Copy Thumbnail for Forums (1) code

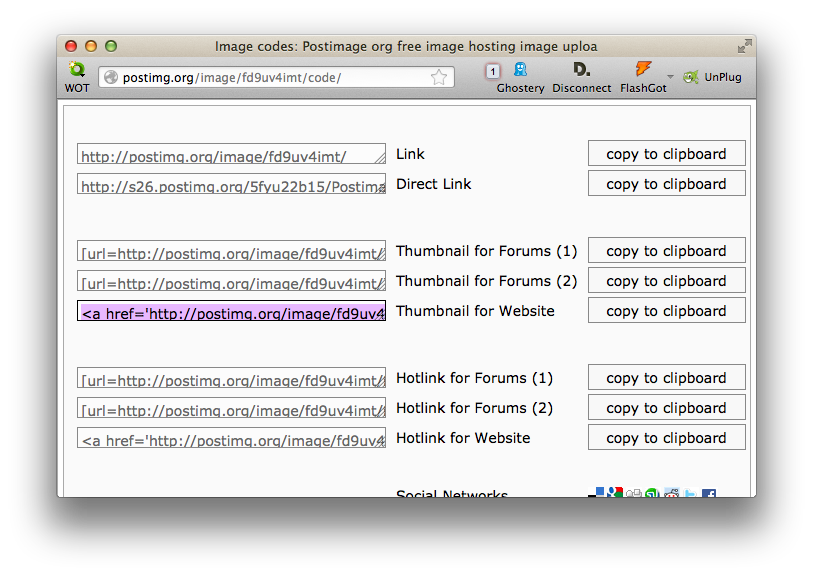click(x=667, y=250)
